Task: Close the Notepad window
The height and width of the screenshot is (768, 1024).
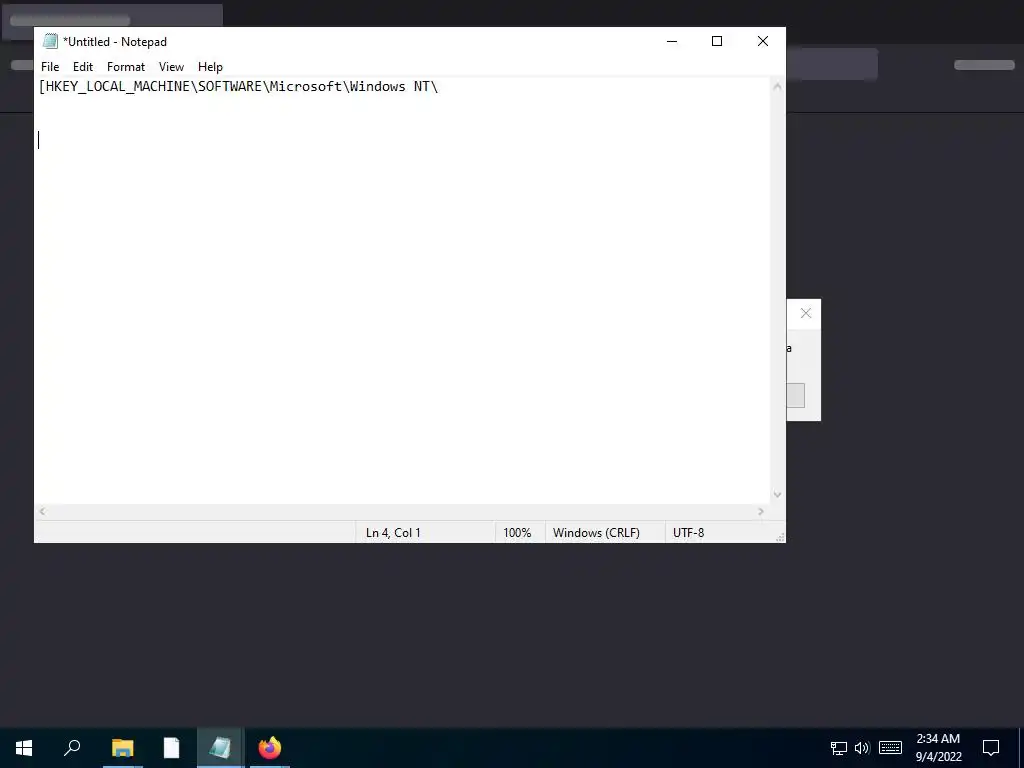Action: coord(762,41)
